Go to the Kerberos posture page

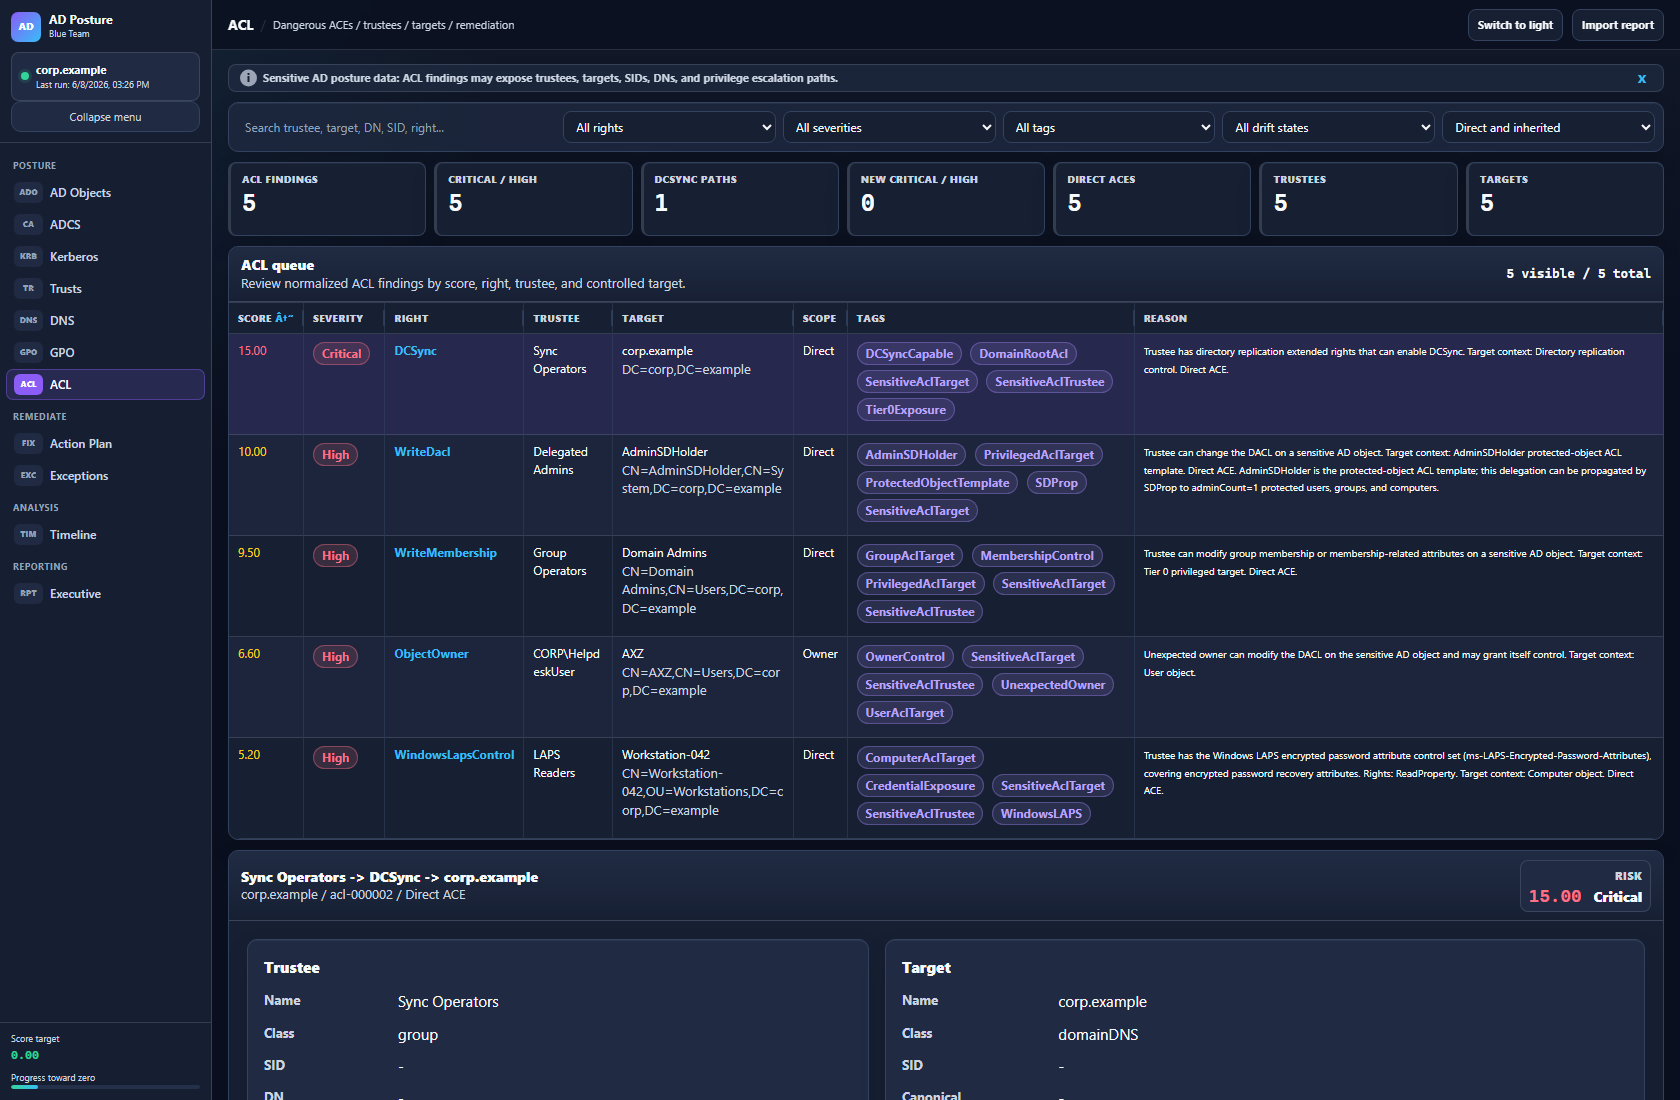tap(105, 257)
